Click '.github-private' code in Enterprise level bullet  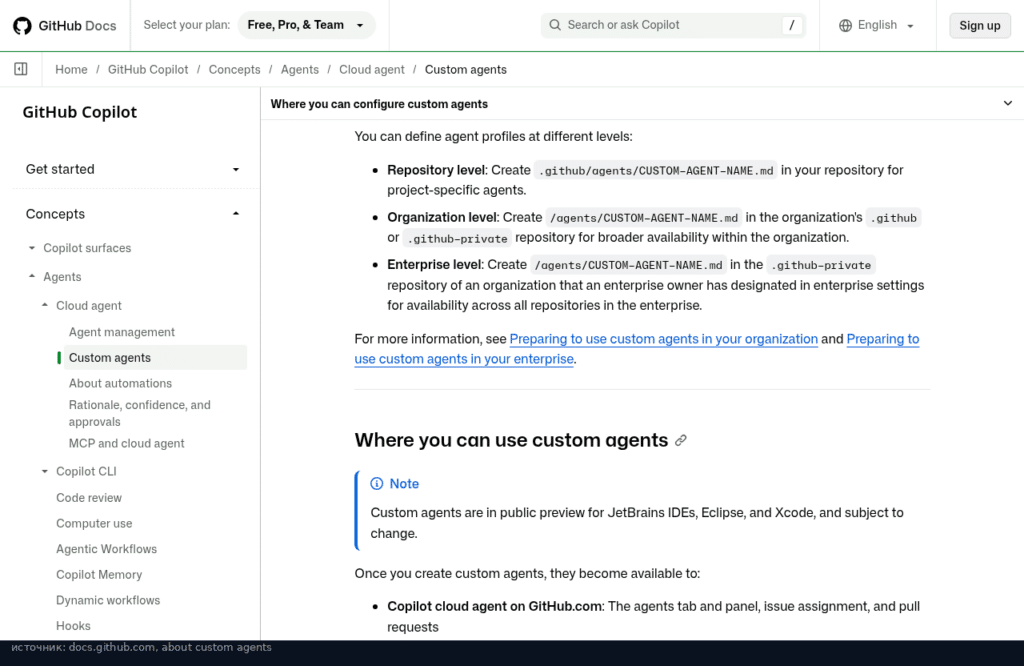point(821,265)
